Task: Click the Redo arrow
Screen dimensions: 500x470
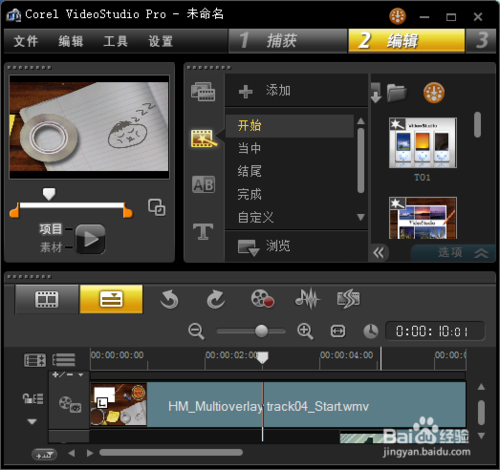Action: [x=216, y=299]
